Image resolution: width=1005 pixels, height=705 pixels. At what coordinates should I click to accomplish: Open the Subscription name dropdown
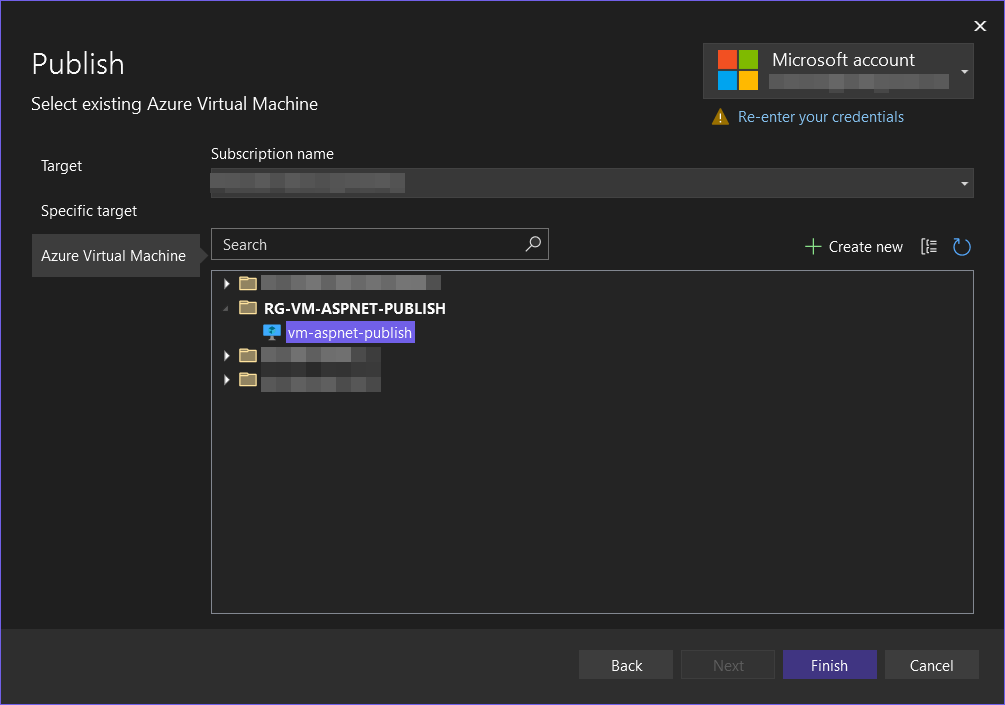pos(964,184)
